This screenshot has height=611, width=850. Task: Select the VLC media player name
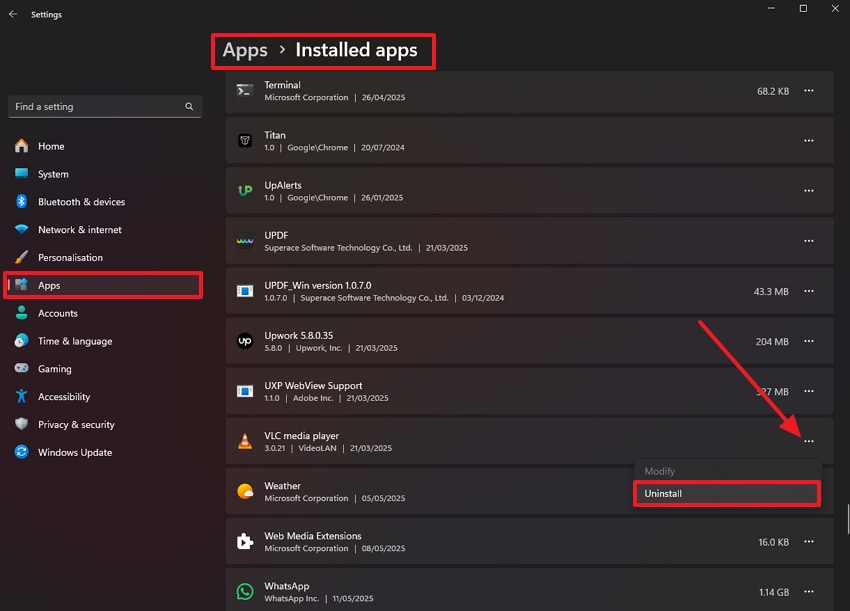[x=301, y=436]
